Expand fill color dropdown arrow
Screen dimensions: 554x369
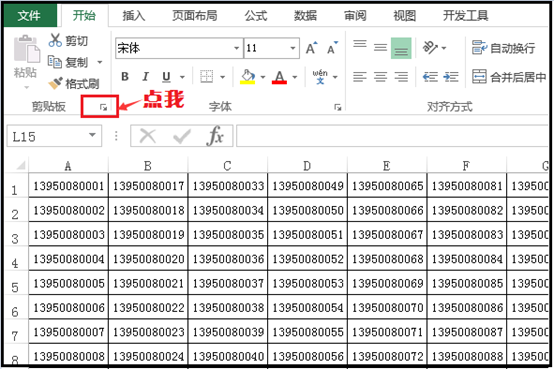263,77
